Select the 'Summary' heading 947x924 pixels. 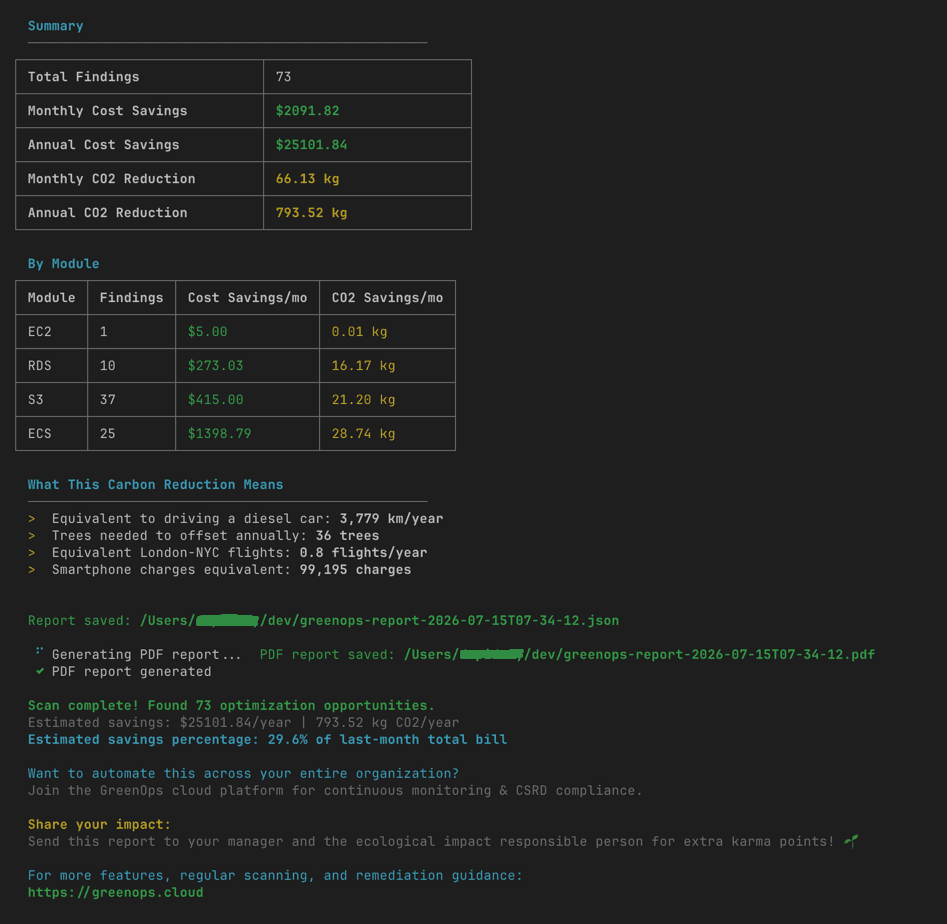[x=56, y=26]
